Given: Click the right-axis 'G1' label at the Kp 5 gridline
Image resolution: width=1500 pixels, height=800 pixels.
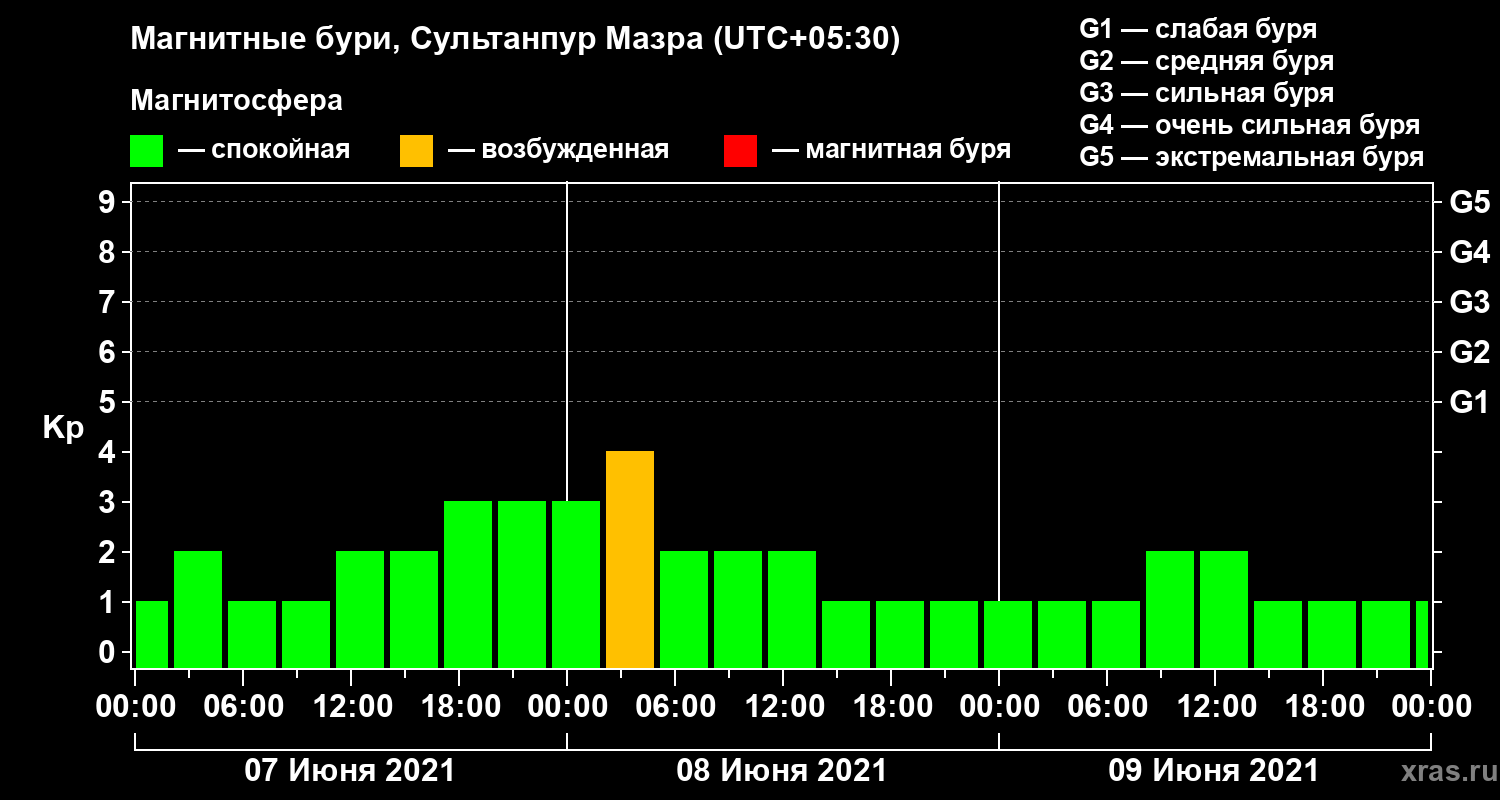Looking at the screenshot, I should pos(1469,402).
